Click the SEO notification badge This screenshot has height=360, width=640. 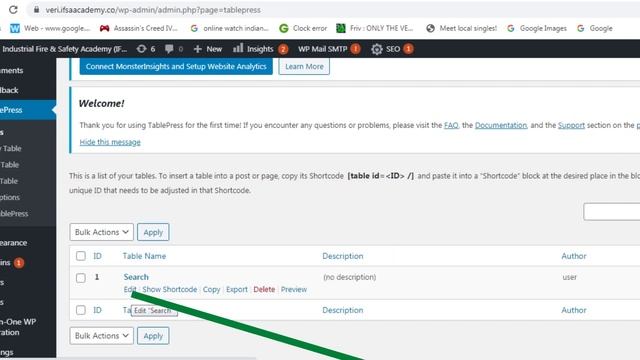click(408, 49)
